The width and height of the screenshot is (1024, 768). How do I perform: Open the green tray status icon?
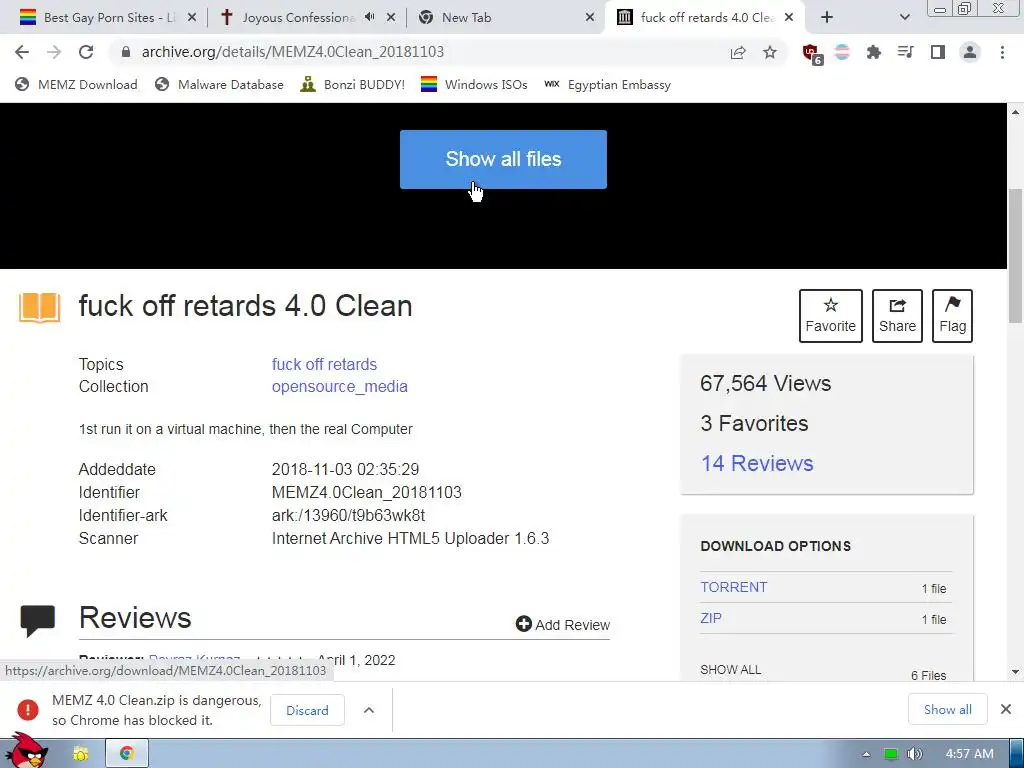pyautogui.click(x=891, y=754)
